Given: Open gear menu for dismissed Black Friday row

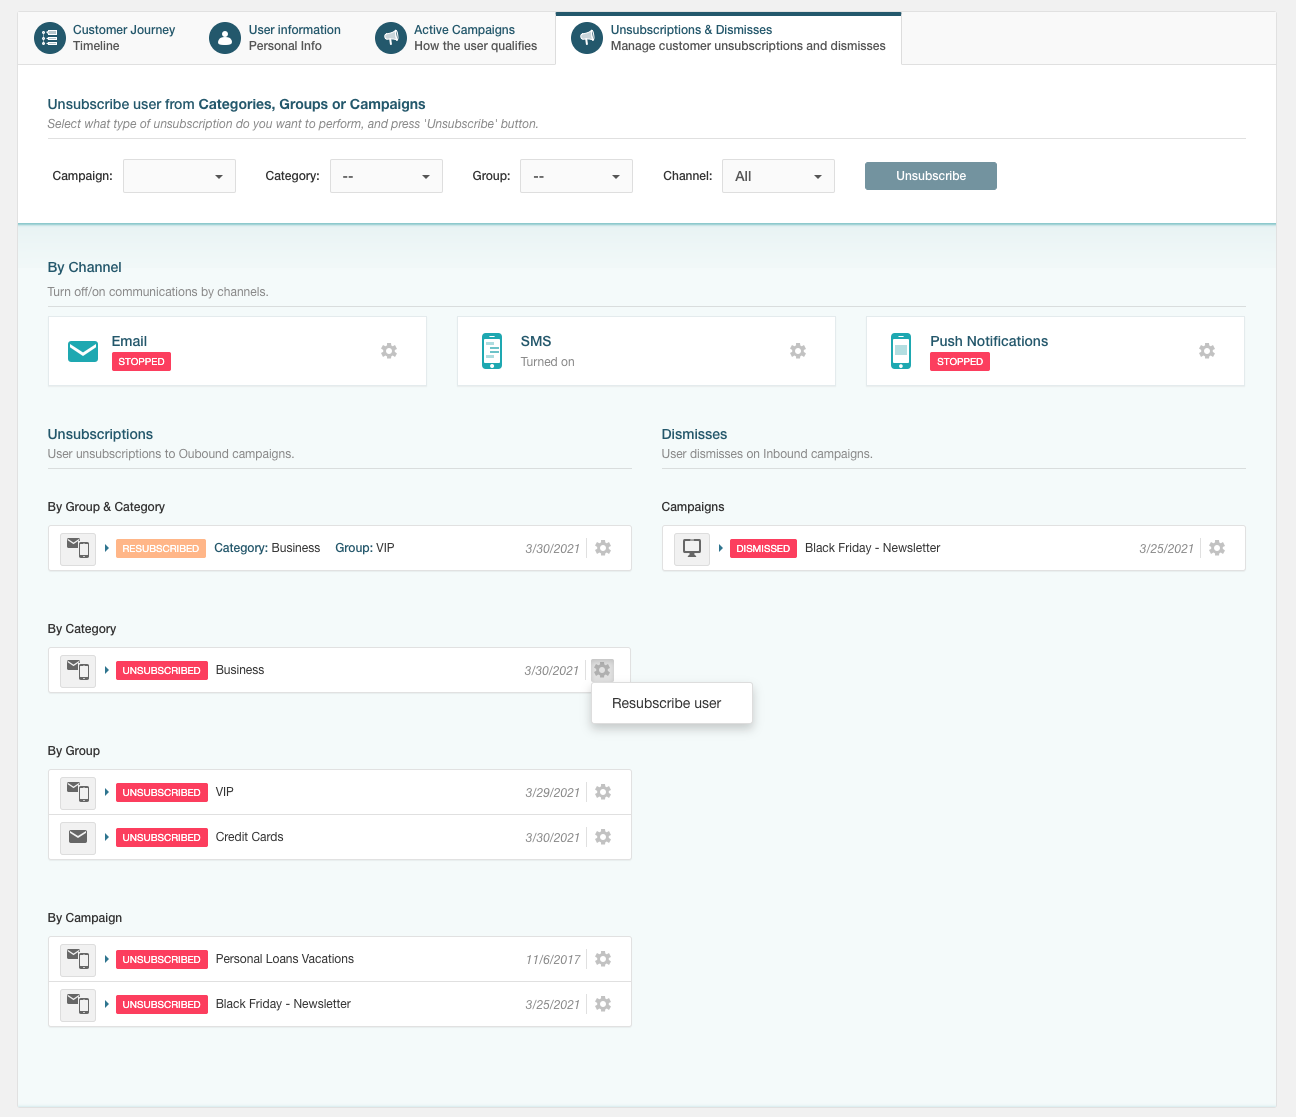Looking at the screenshot, I should pos(1217,548).
